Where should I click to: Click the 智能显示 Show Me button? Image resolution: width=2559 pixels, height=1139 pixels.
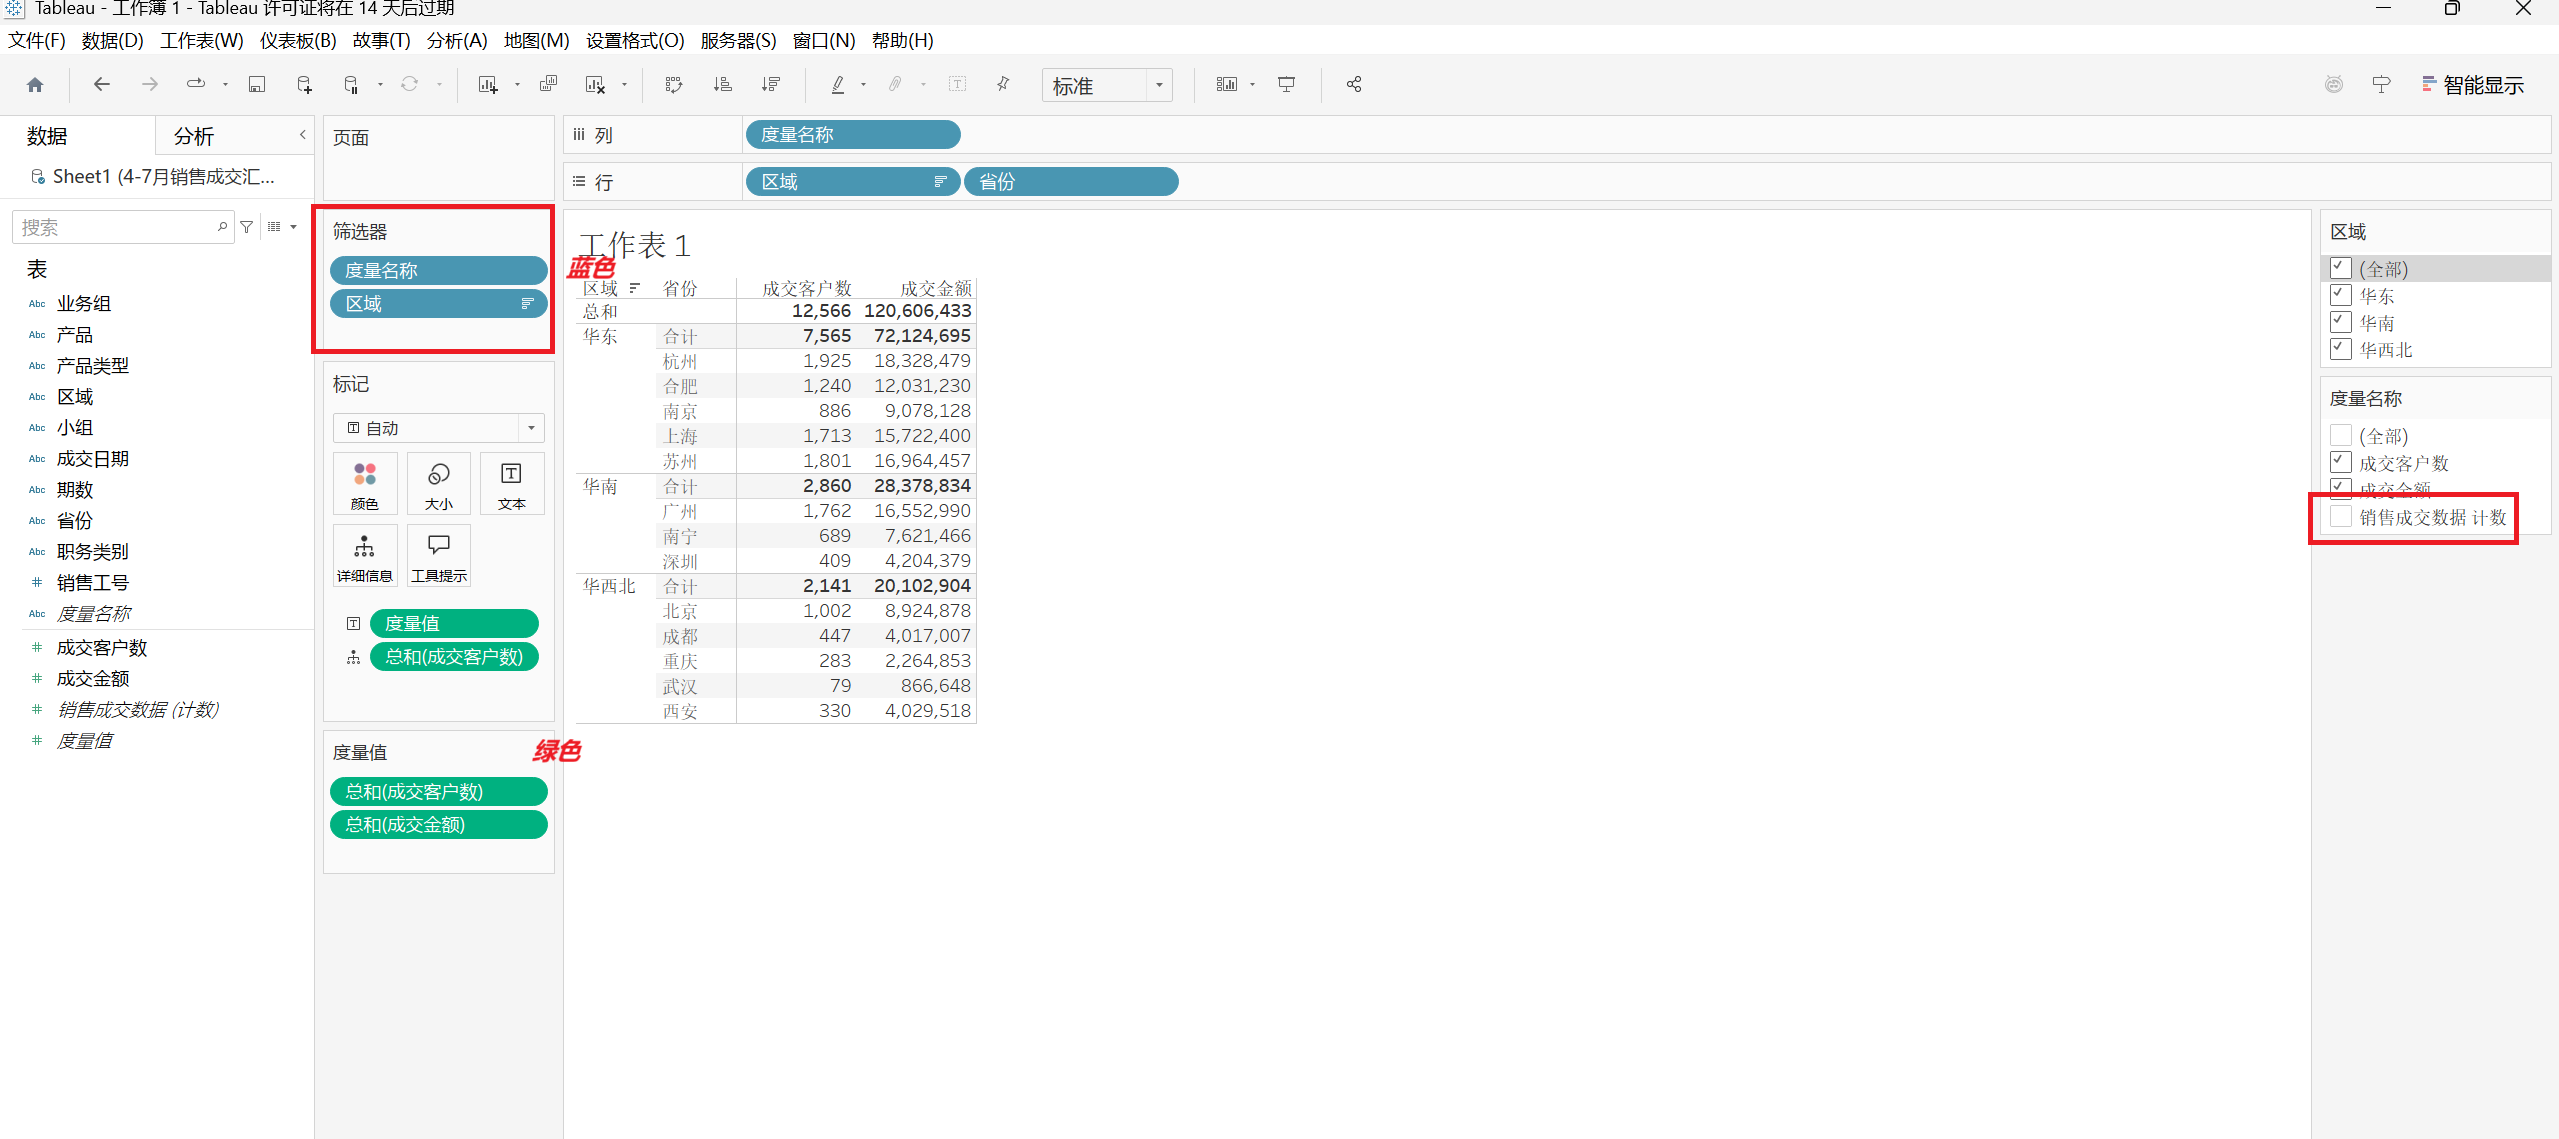[2472, 85]
